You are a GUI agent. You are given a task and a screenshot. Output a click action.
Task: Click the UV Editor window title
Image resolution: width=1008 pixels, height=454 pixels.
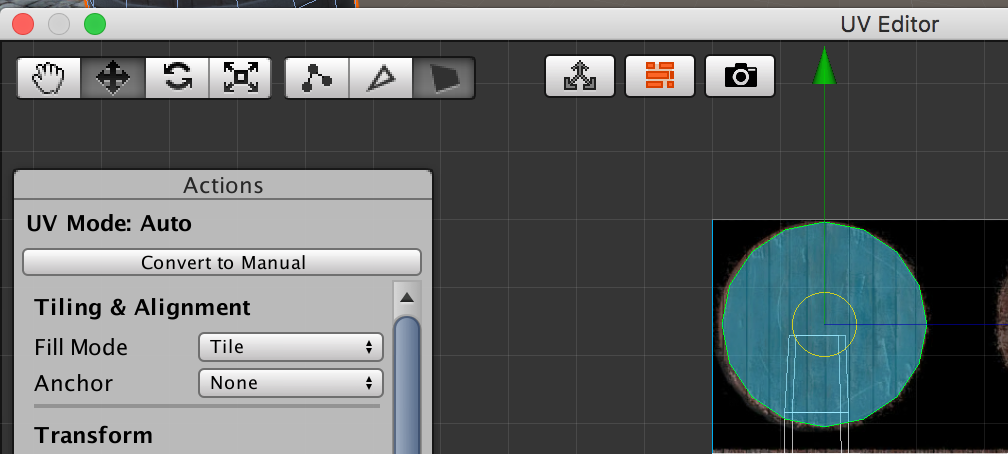pyautogui.click(x=890, y=24)
